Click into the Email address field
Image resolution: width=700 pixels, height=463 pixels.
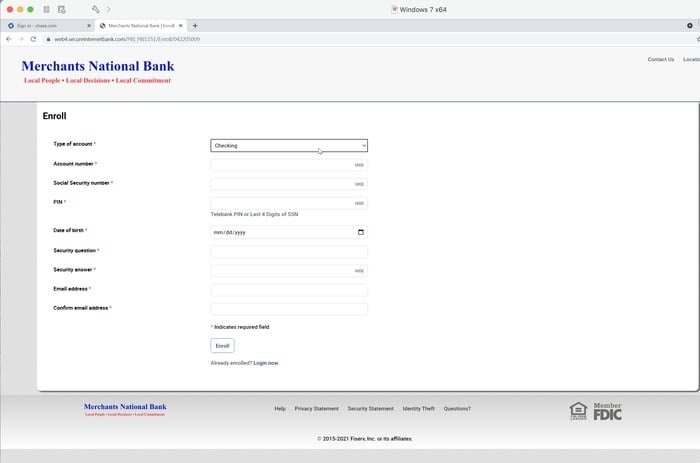point(289,290)
